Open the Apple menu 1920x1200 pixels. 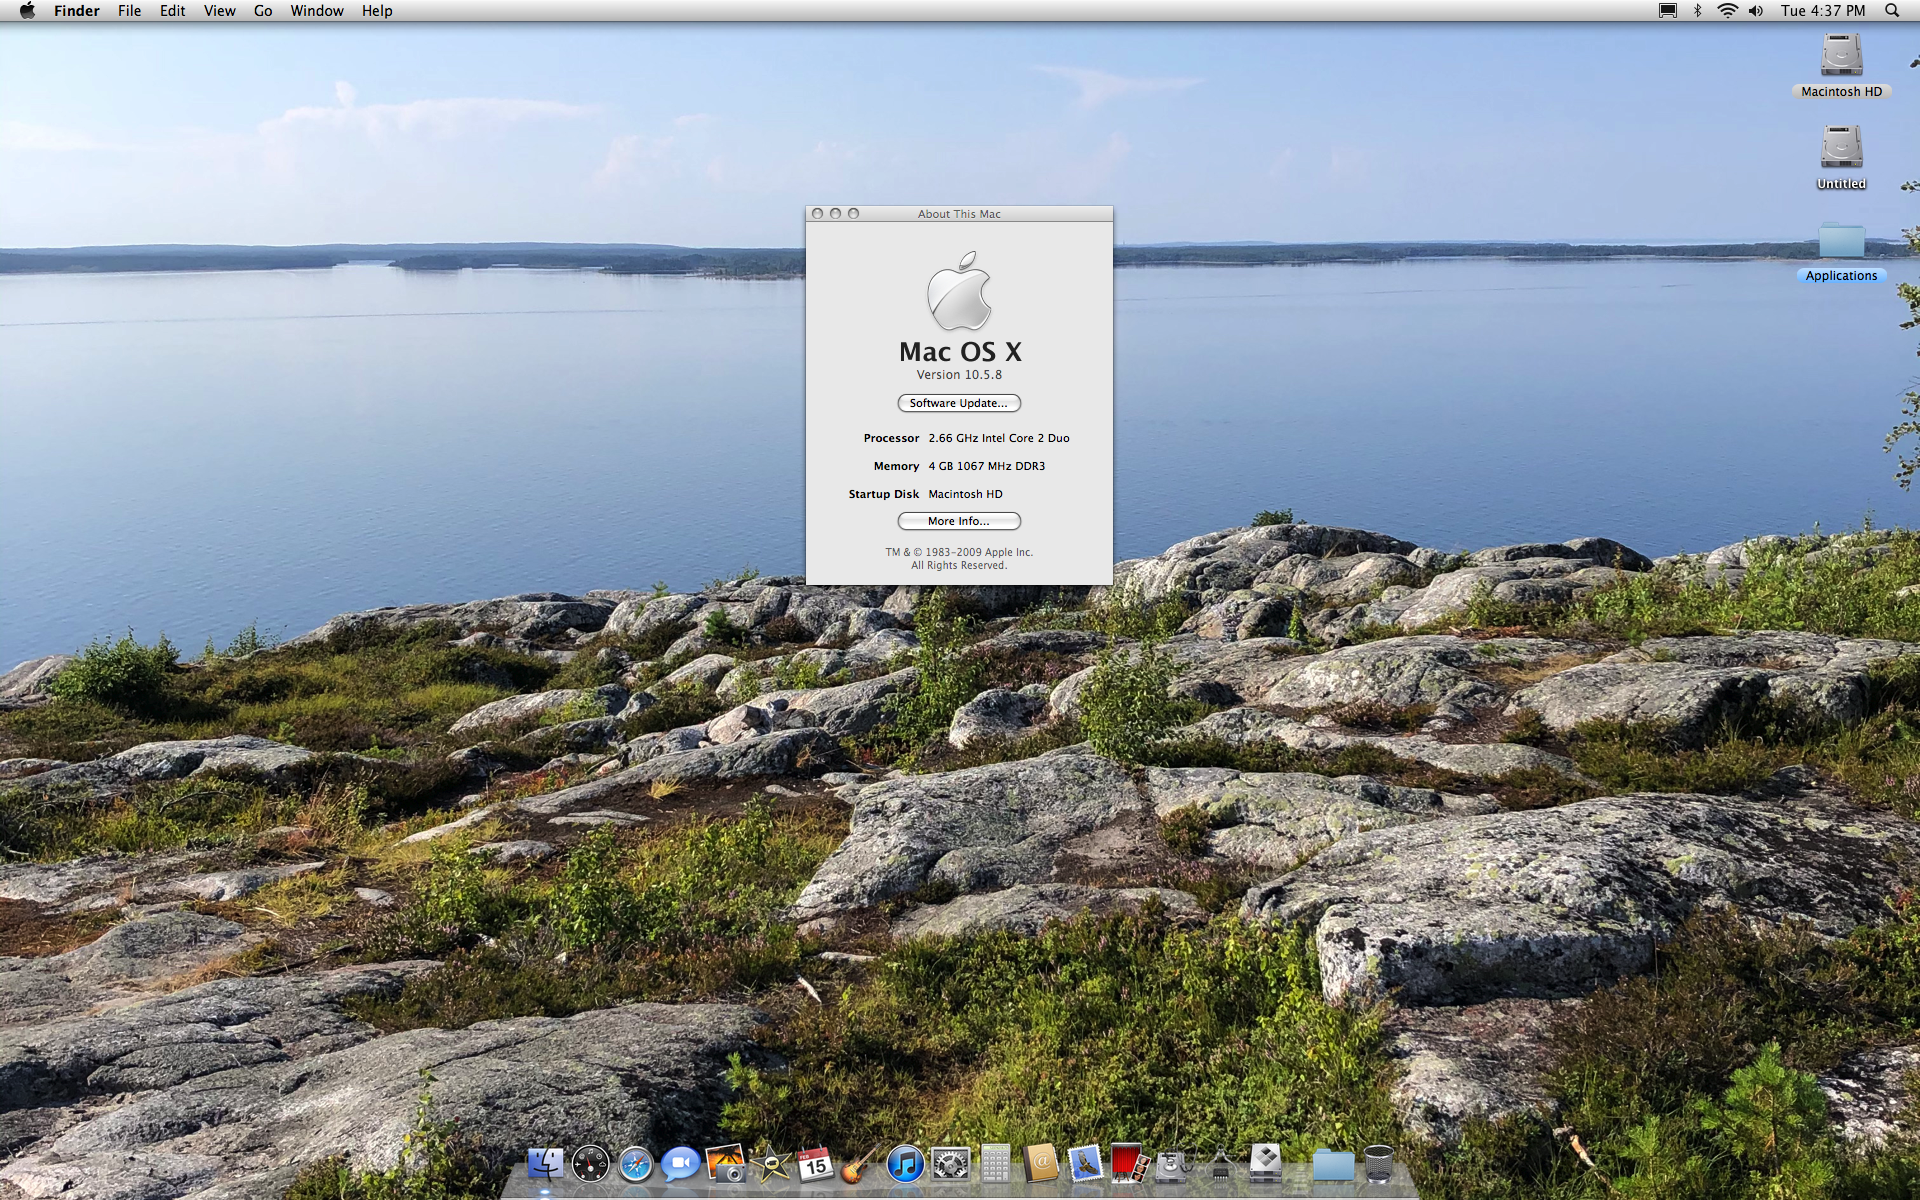[x=27, y=10]
